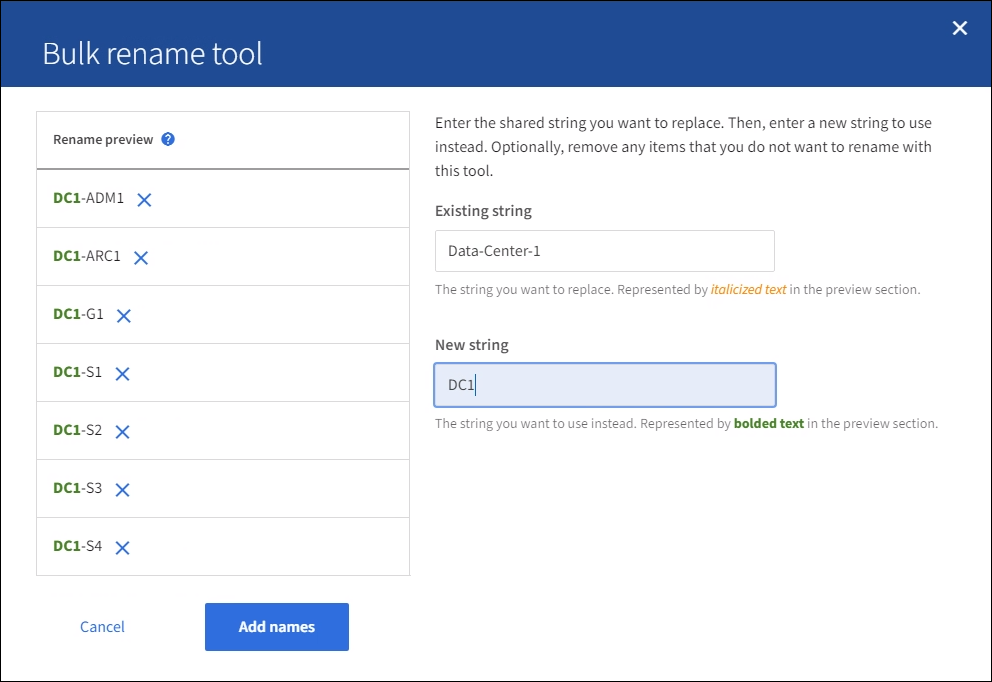This screenshot has width=992, height=682.
Task: Remove DC1-ARC1 from the rename preview
Action: tap(141, 258)
